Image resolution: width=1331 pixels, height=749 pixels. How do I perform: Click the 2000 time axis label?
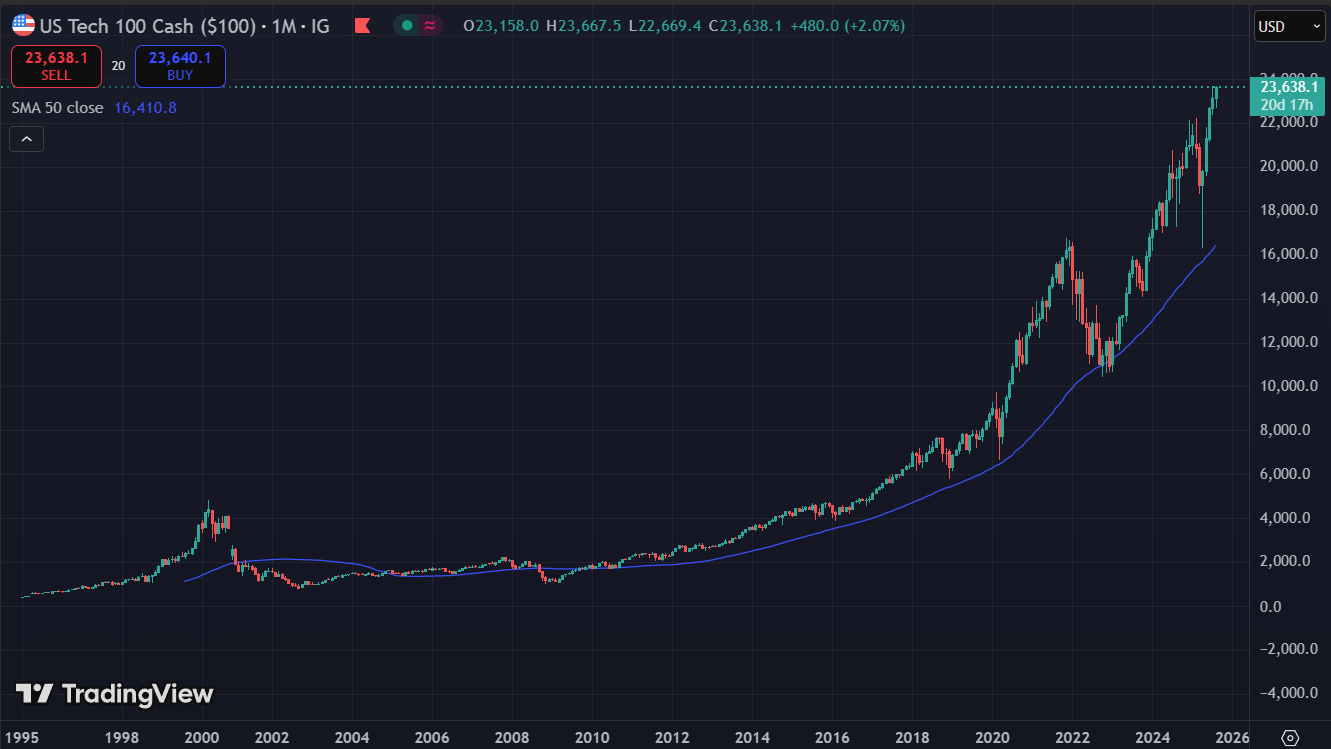202,737
